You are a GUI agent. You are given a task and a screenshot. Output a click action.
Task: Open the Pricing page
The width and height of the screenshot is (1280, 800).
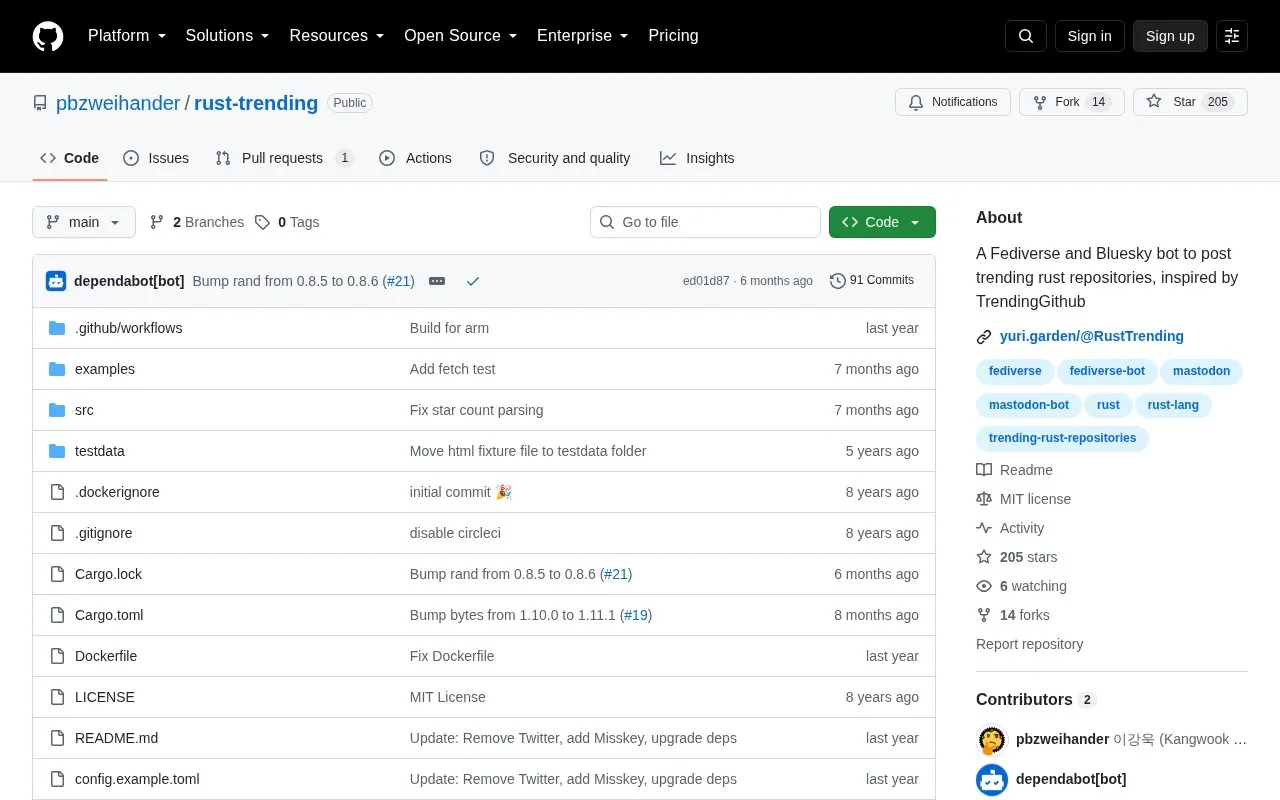click(673, 36)
